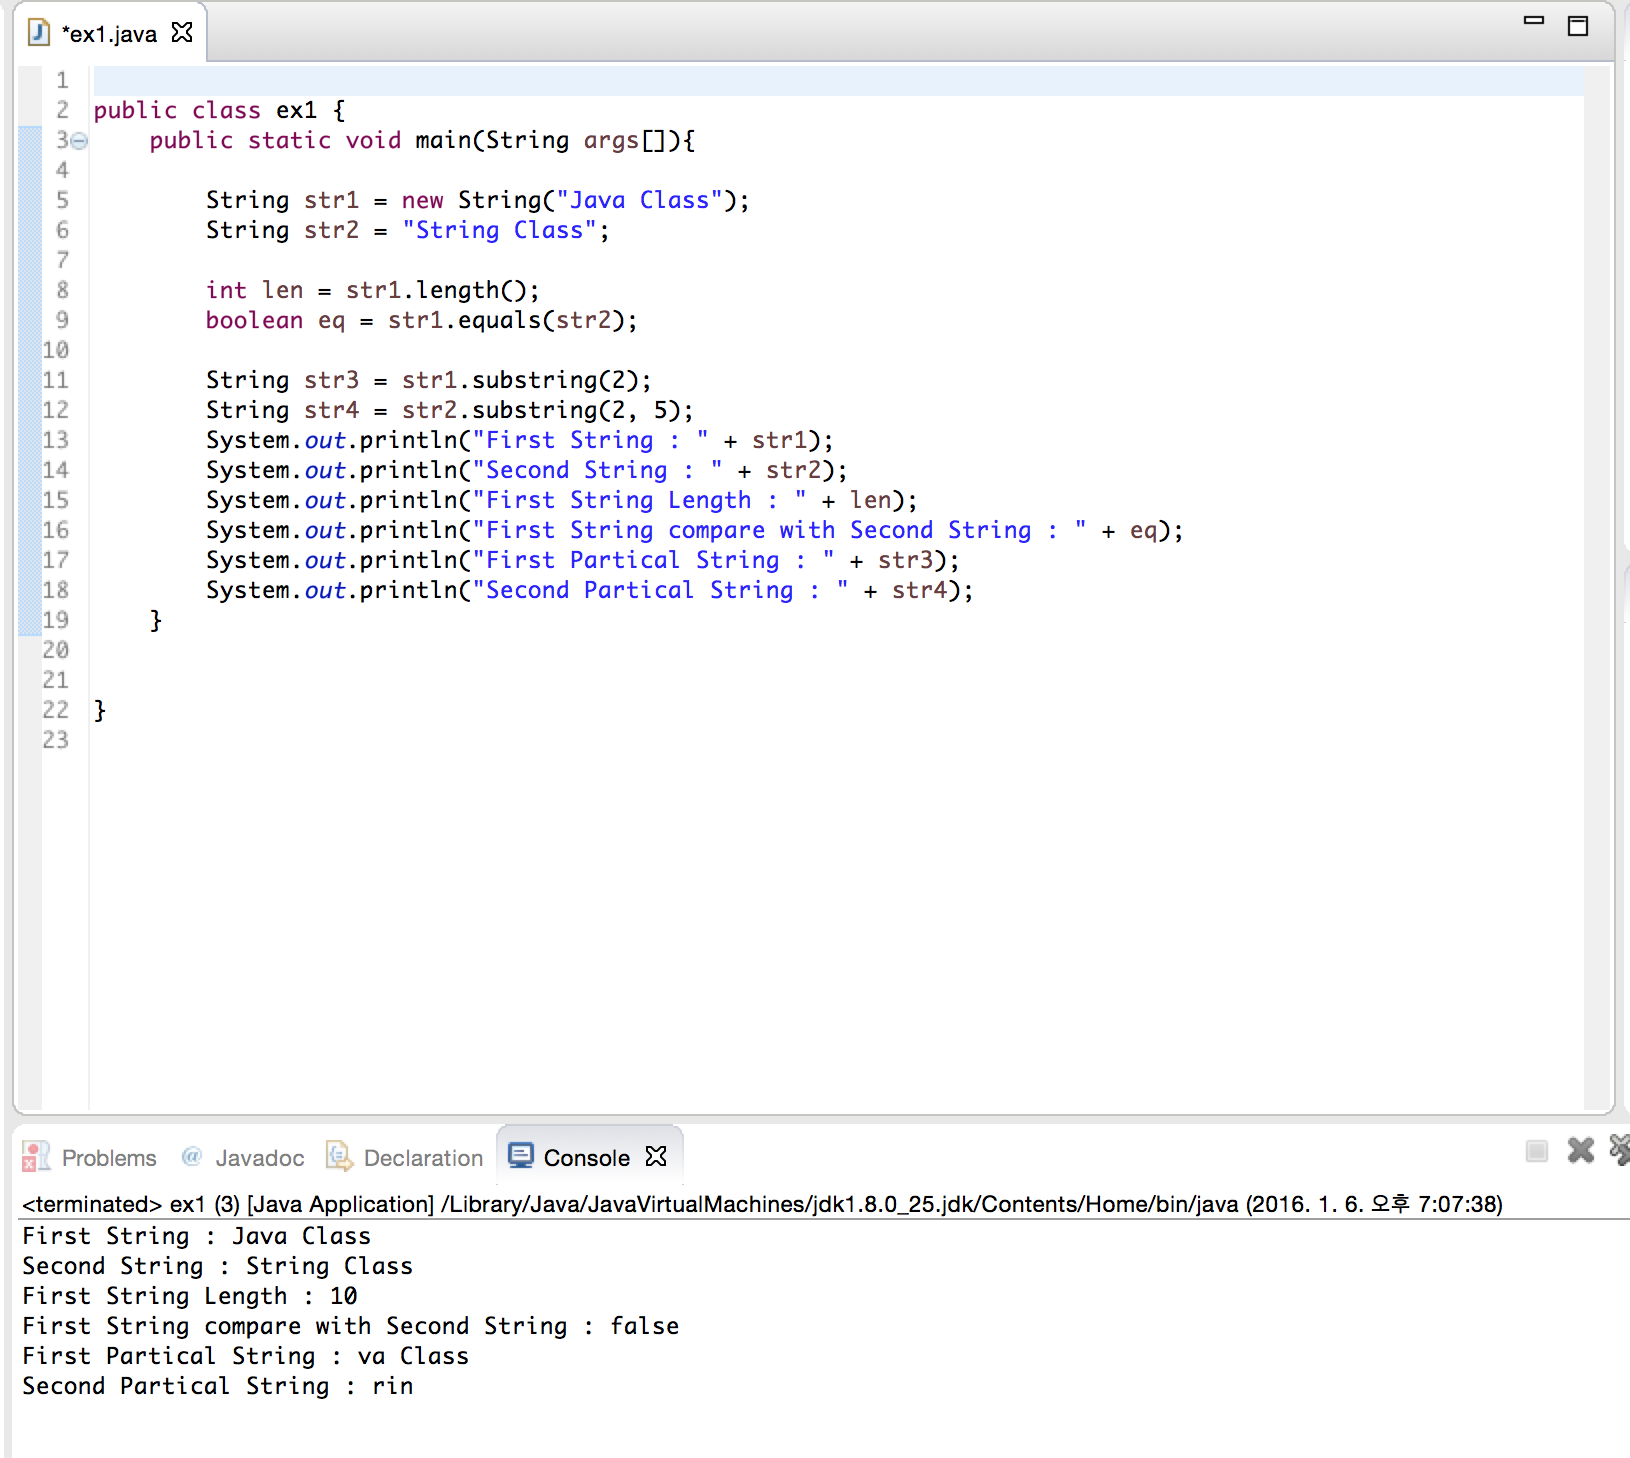Screen dimensions: 1630x1458
Task: Remove the terminated launch from console
Action: pos(1581,1150)
